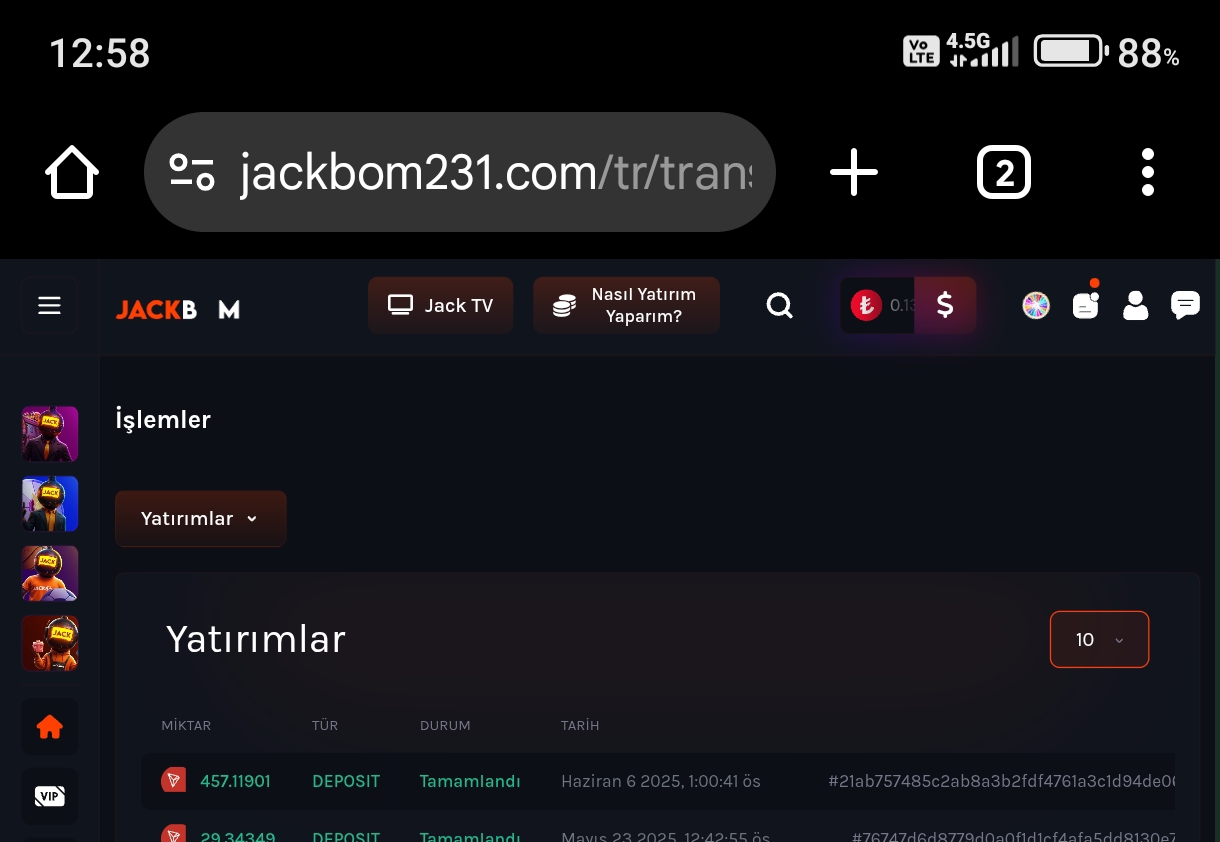The image size is (1220, 842).
Task: Open the 'Nasıl Yatırım Yaparım?' guide
Action: click(x=626, y=305)
